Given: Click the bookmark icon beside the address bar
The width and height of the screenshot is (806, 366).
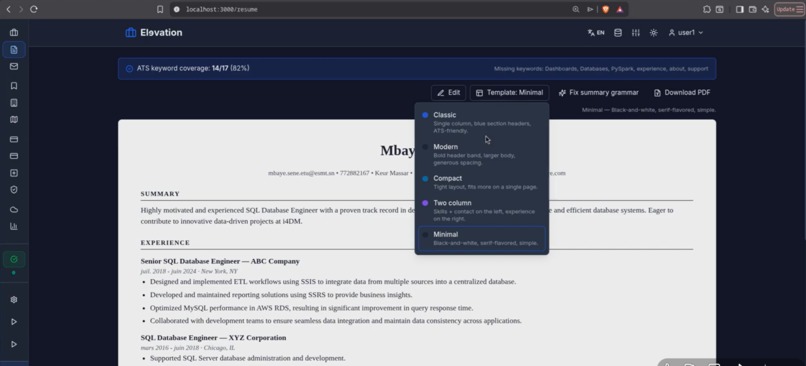Looking at the screenshot, I should pos(160,9).
